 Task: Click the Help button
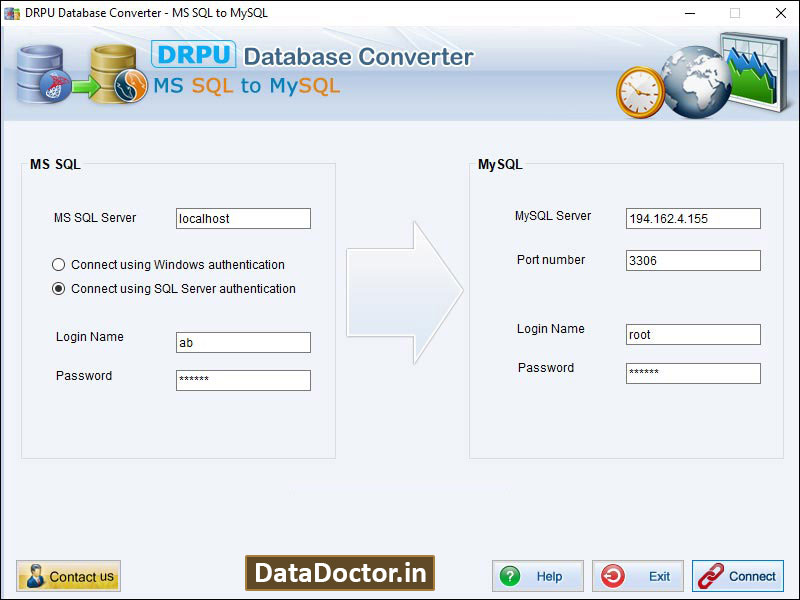pos(537,575)
